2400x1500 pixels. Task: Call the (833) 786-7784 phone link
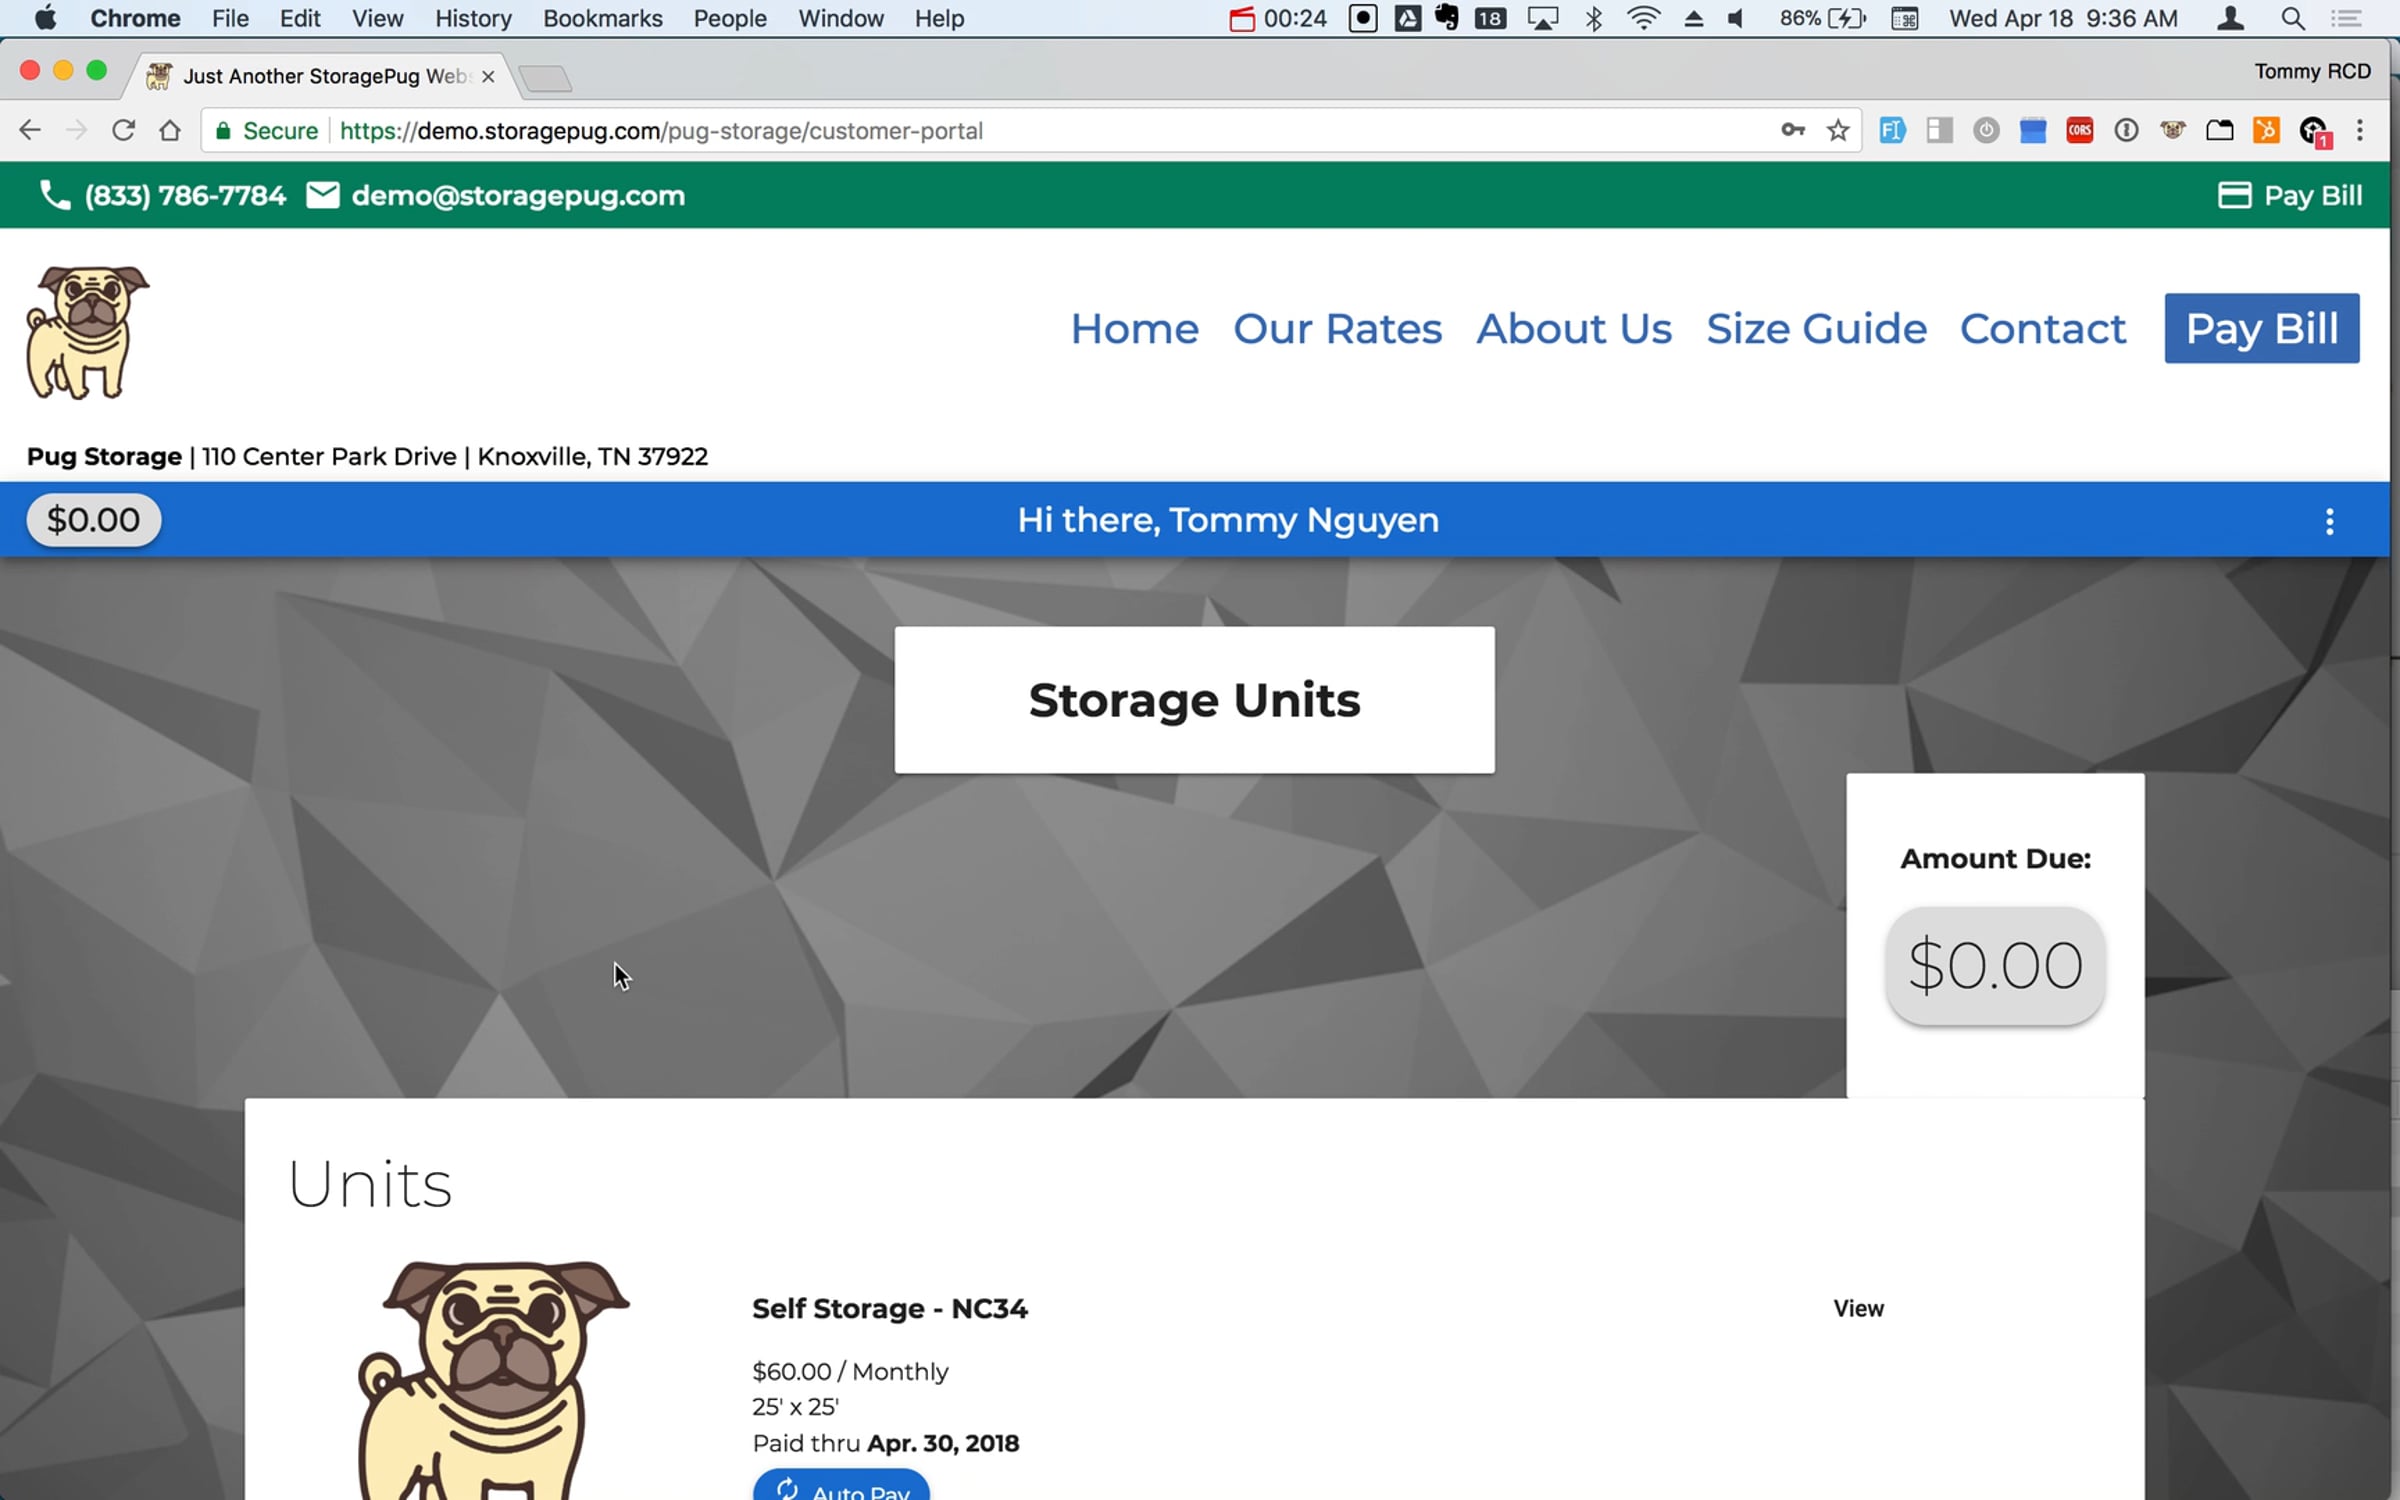pyautogui.click(x=185, y=195)
